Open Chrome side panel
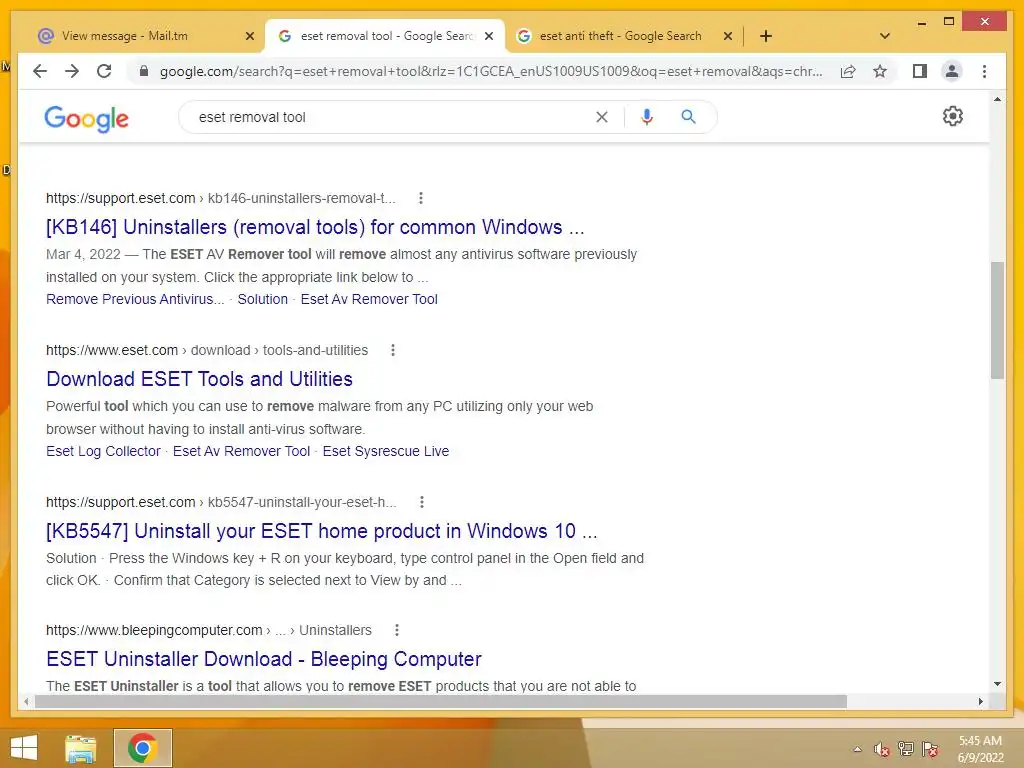This screenshot has width=1024, height=768. coord(920,71)
